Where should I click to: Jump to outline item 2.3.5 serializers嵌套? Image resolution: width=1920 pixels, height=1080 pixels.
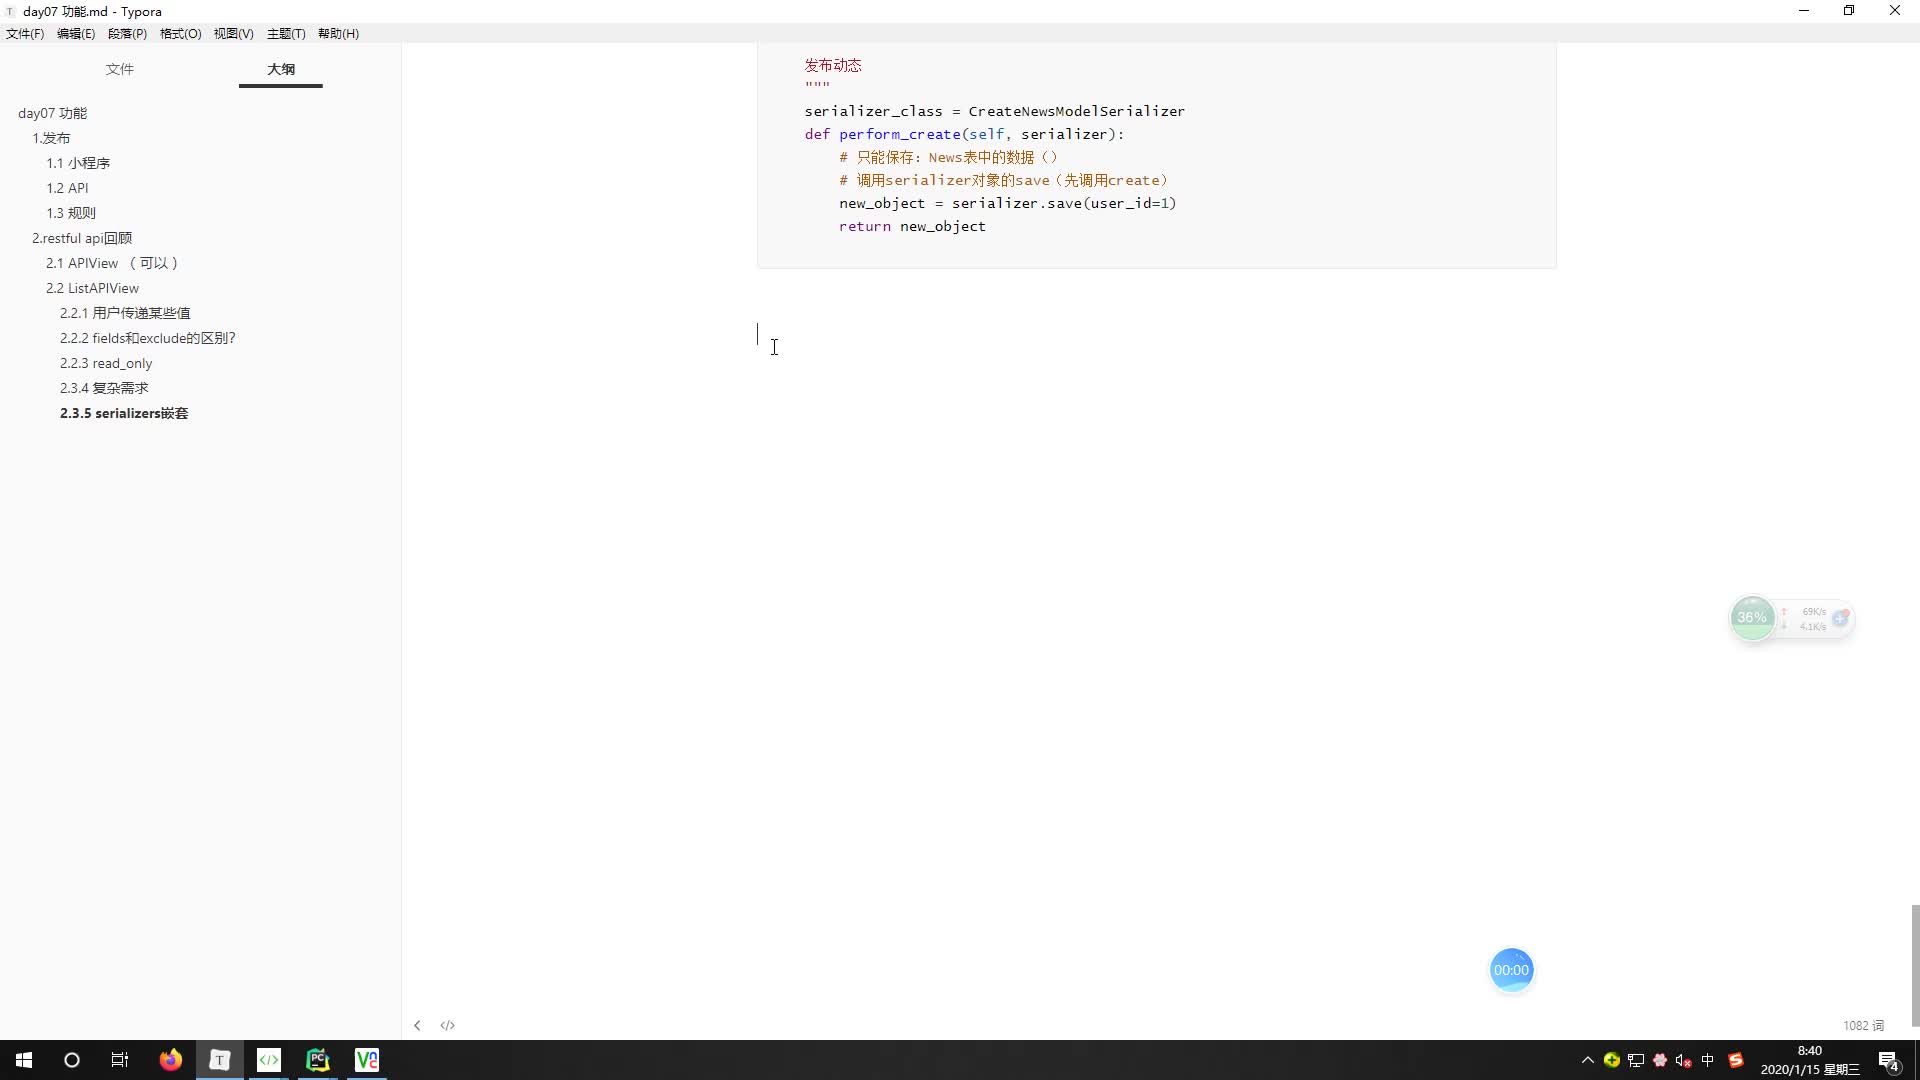pyautogui.click(x=124, y=413)
